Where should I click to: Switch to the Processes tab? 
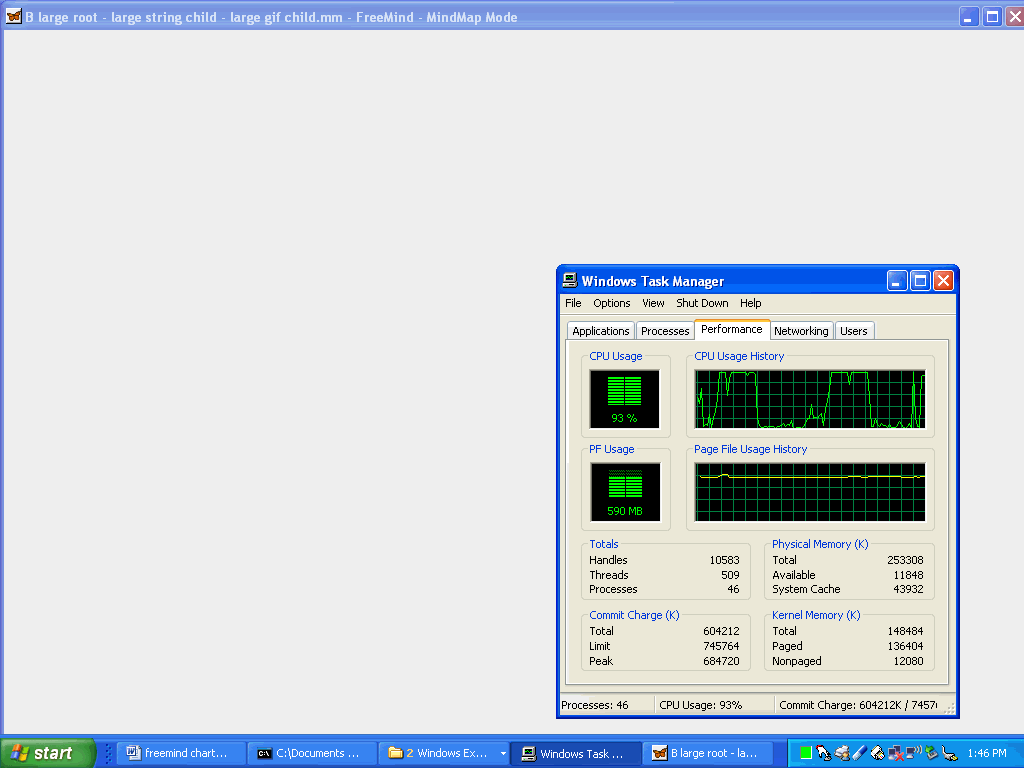665,331
